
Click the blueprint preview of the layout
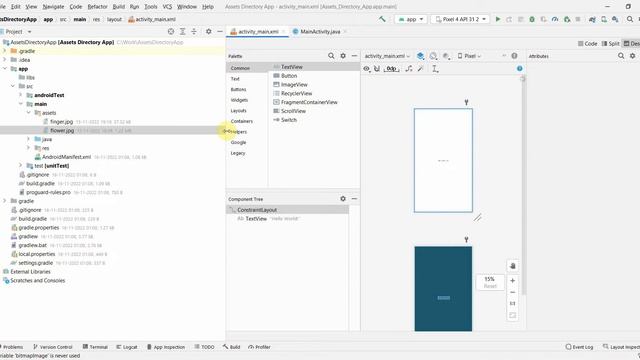coord(443,289)
